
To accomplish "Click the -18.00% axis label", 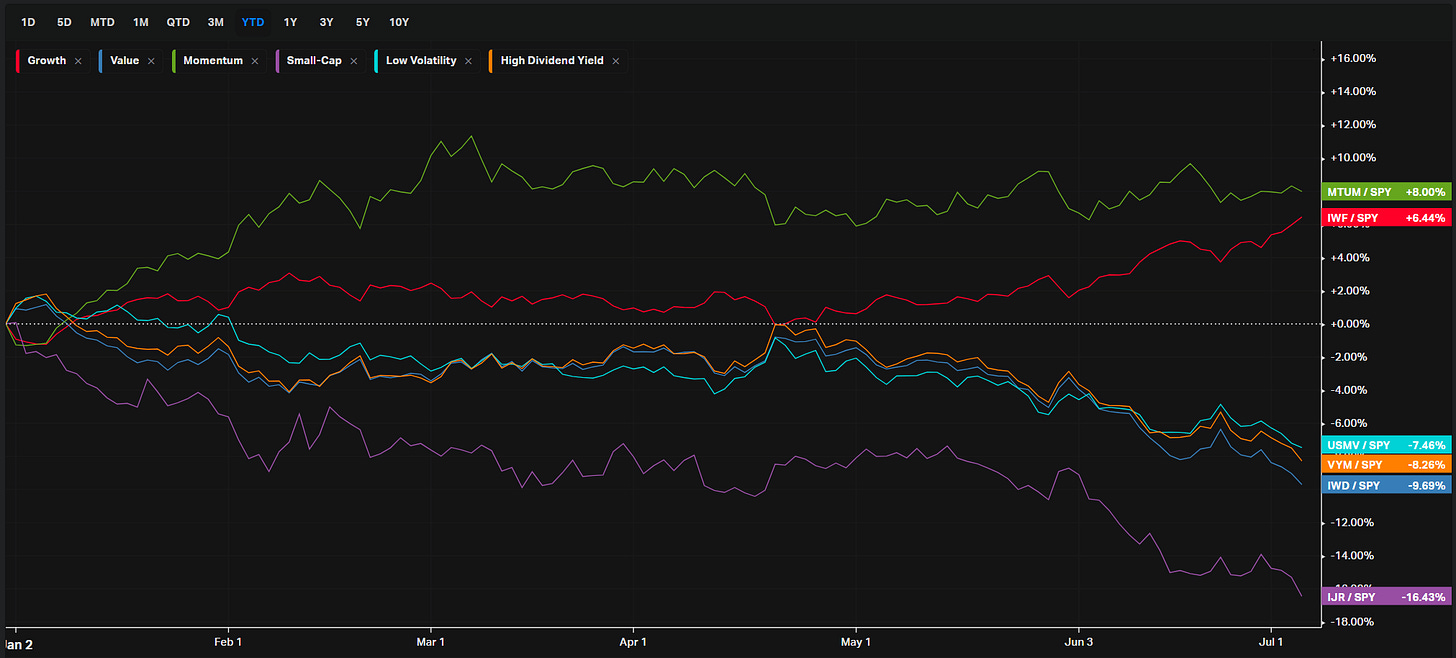I will [1353, 622].
